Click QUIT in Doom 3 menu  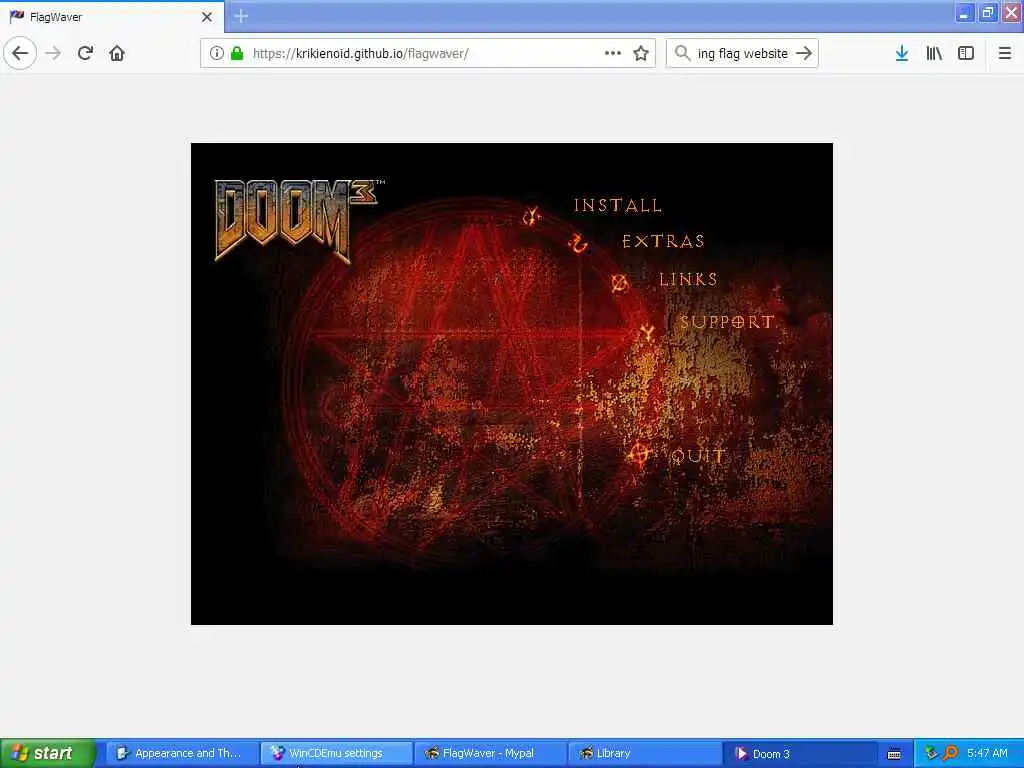(x=698, y=455)
